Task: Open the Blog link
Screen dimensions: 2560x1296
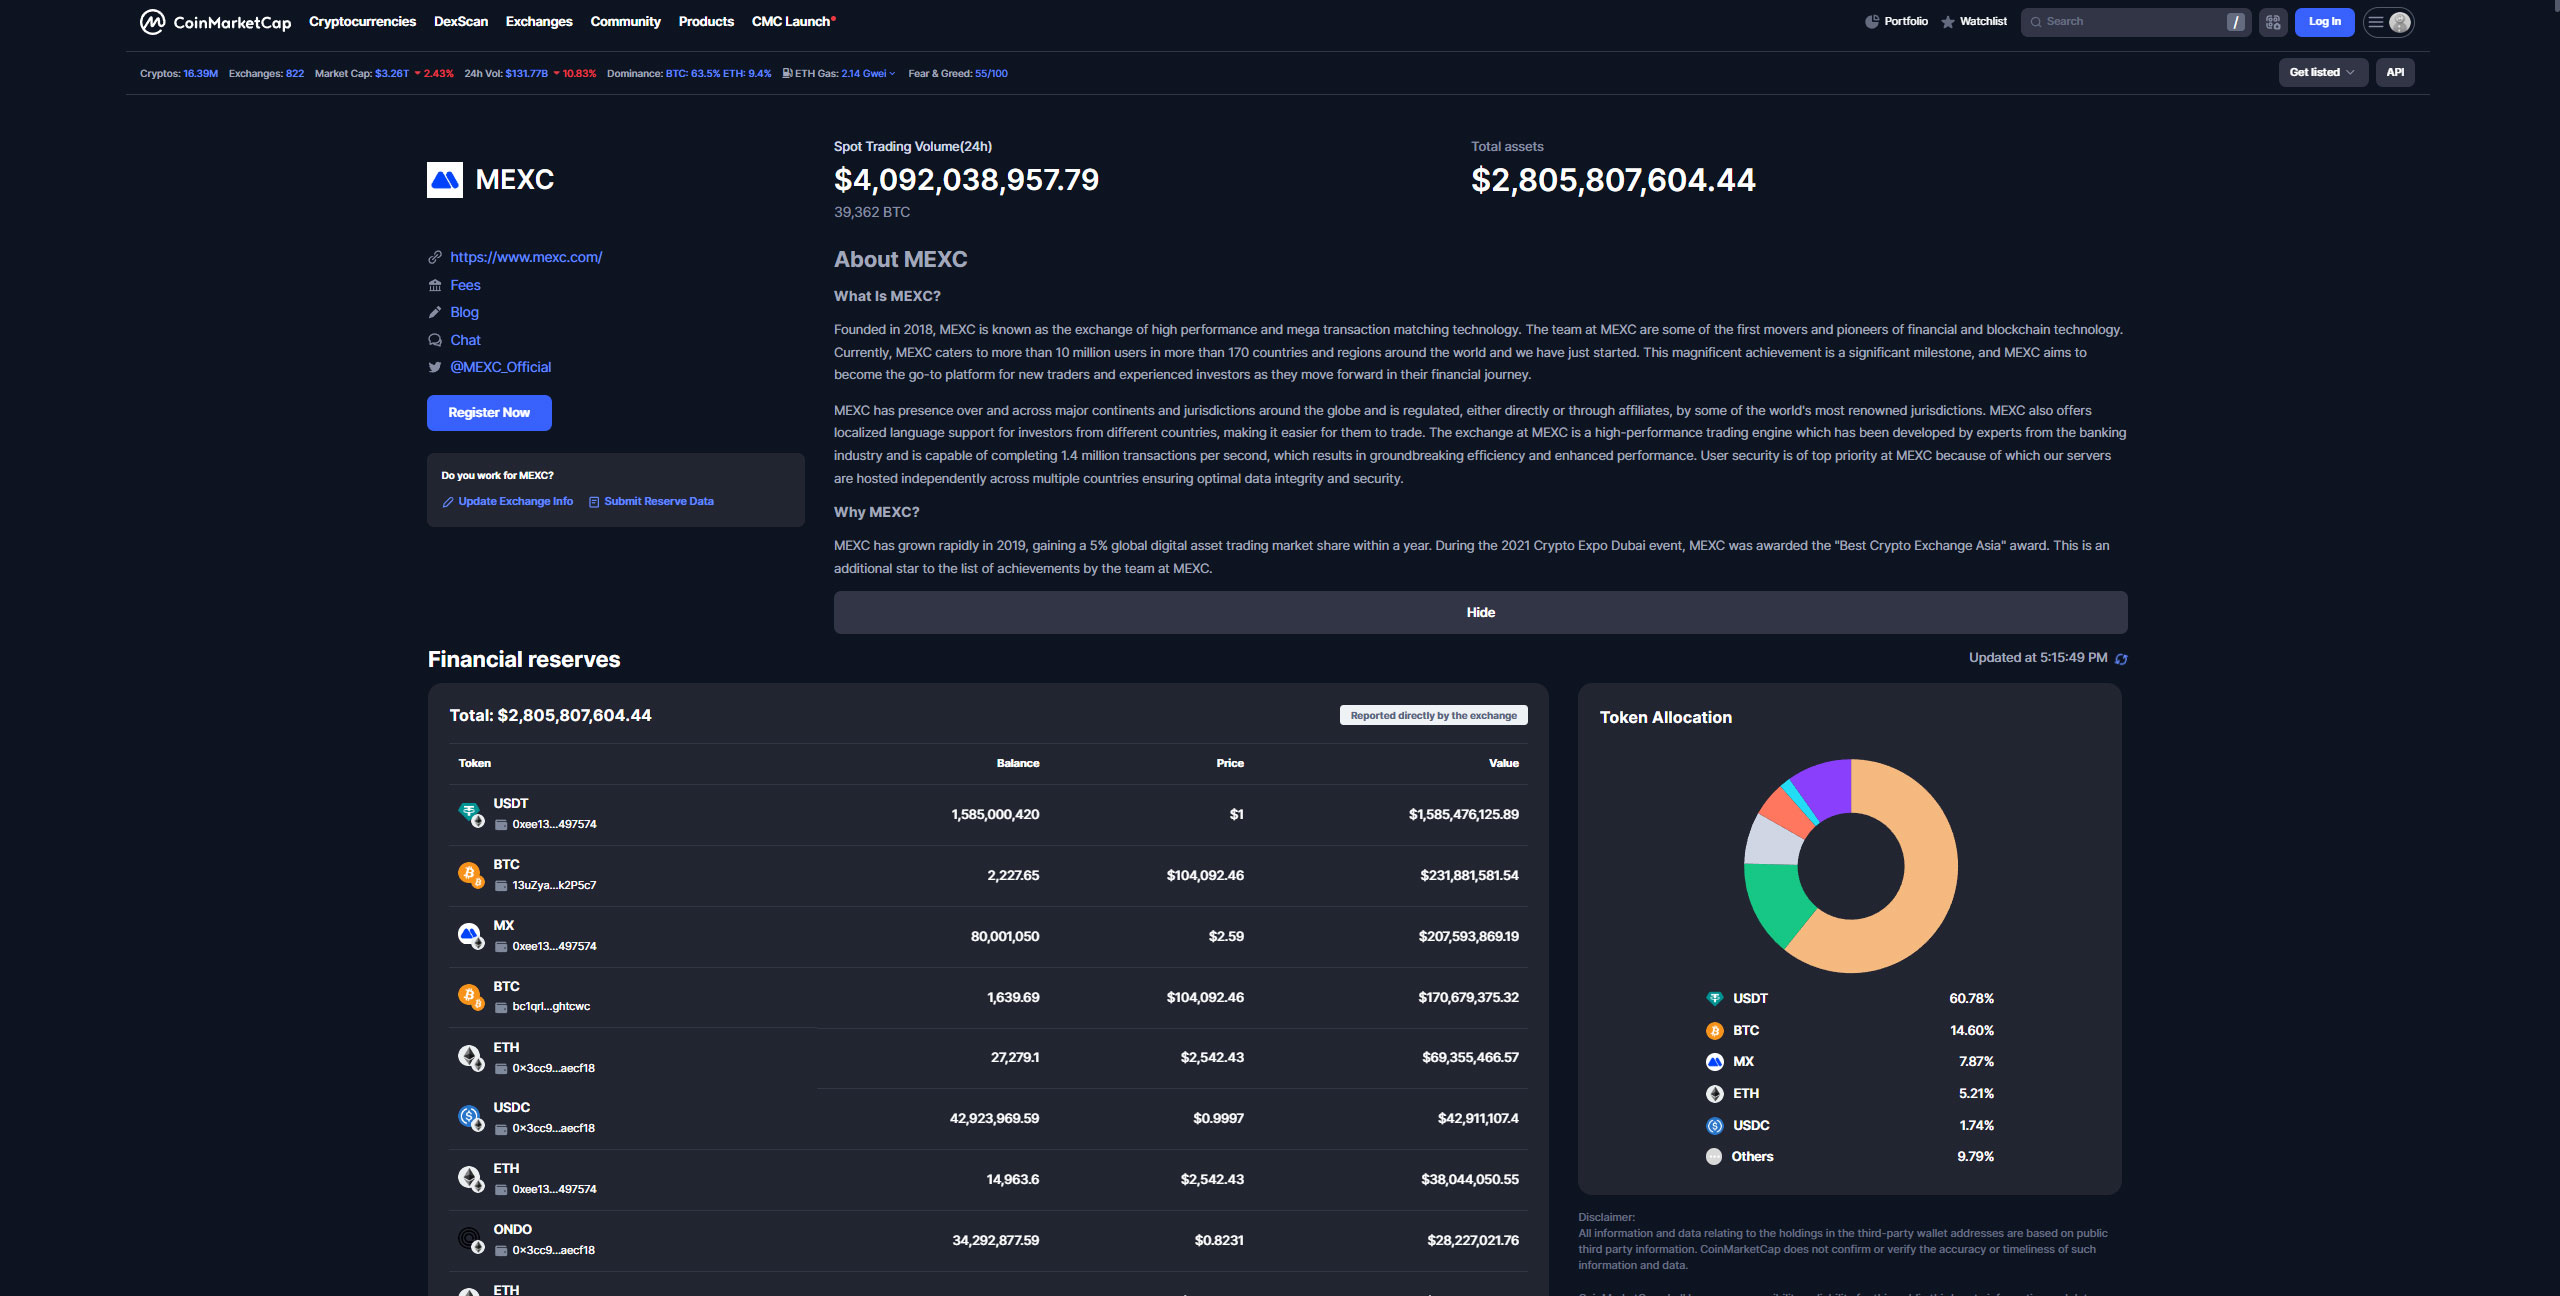Action: click(464, 313)
